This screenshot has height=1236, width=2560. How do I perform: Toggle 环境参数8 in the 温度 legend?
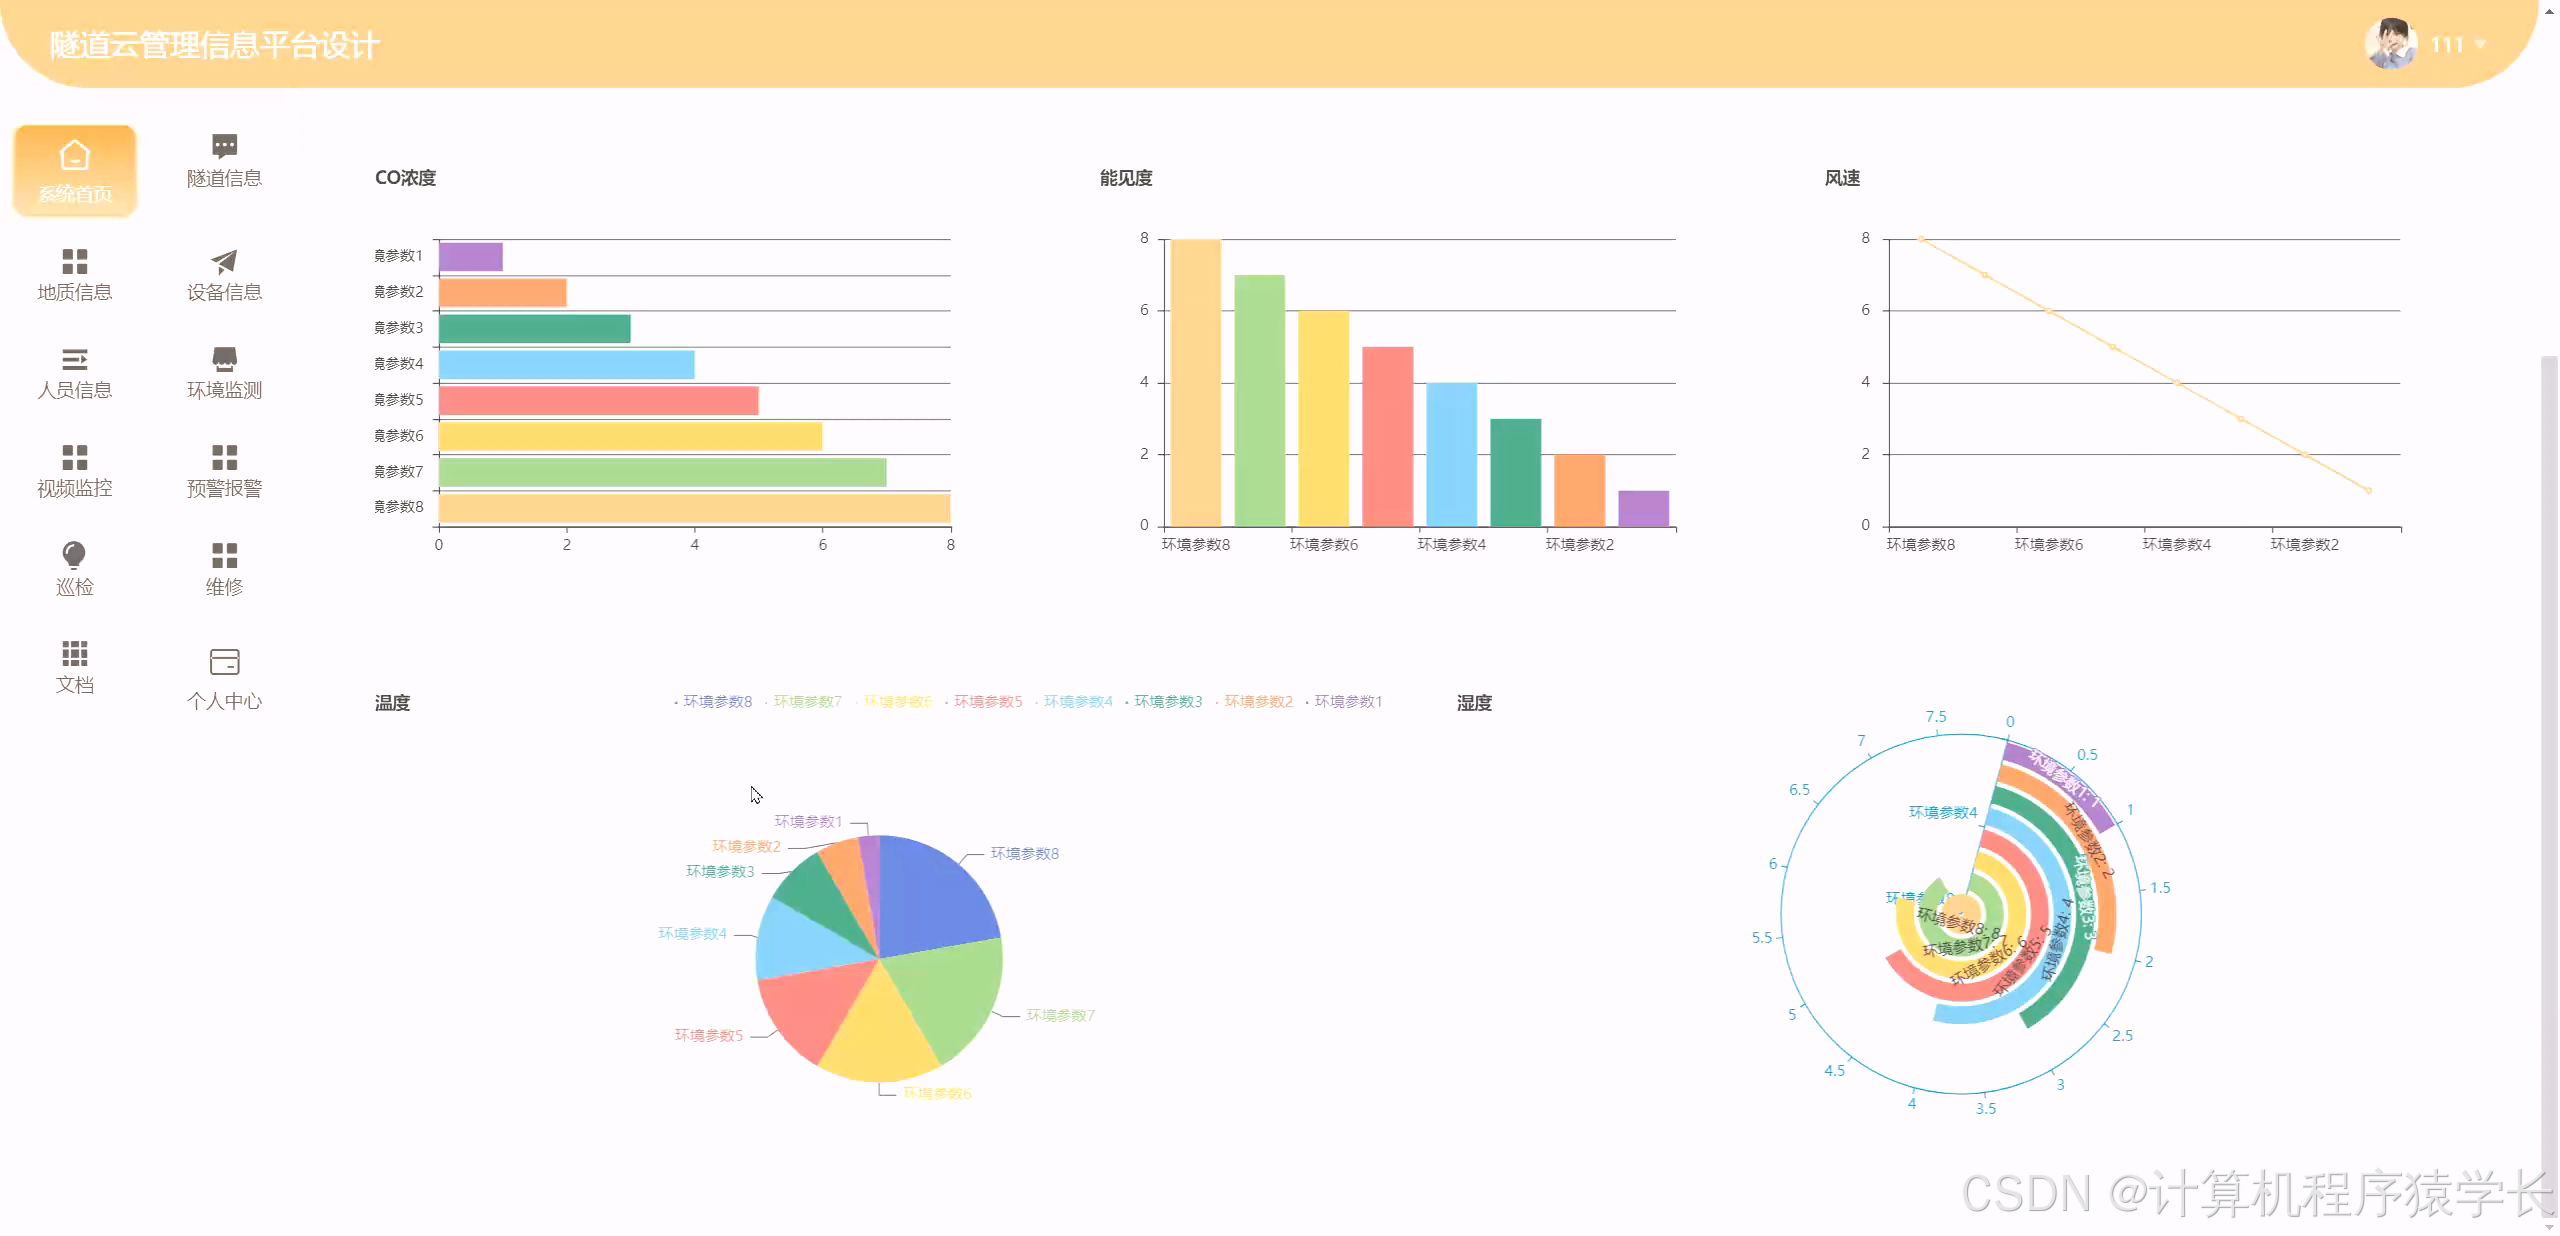(713, 702)
